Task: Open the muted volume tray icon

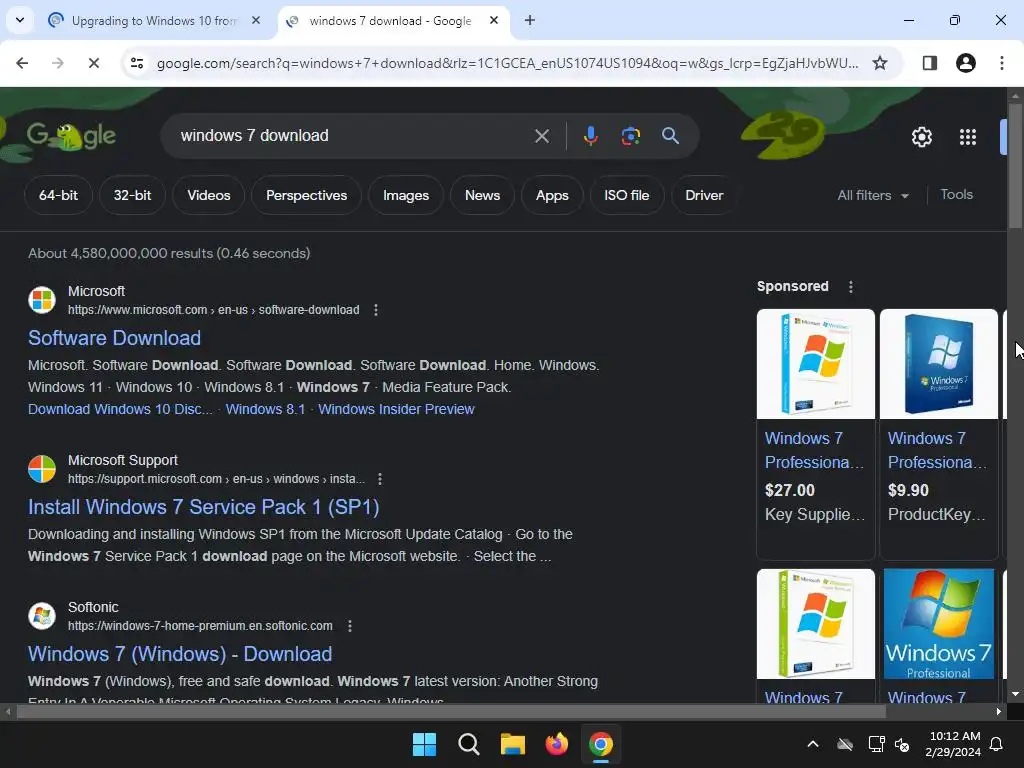Action: [x=902, y=744]
